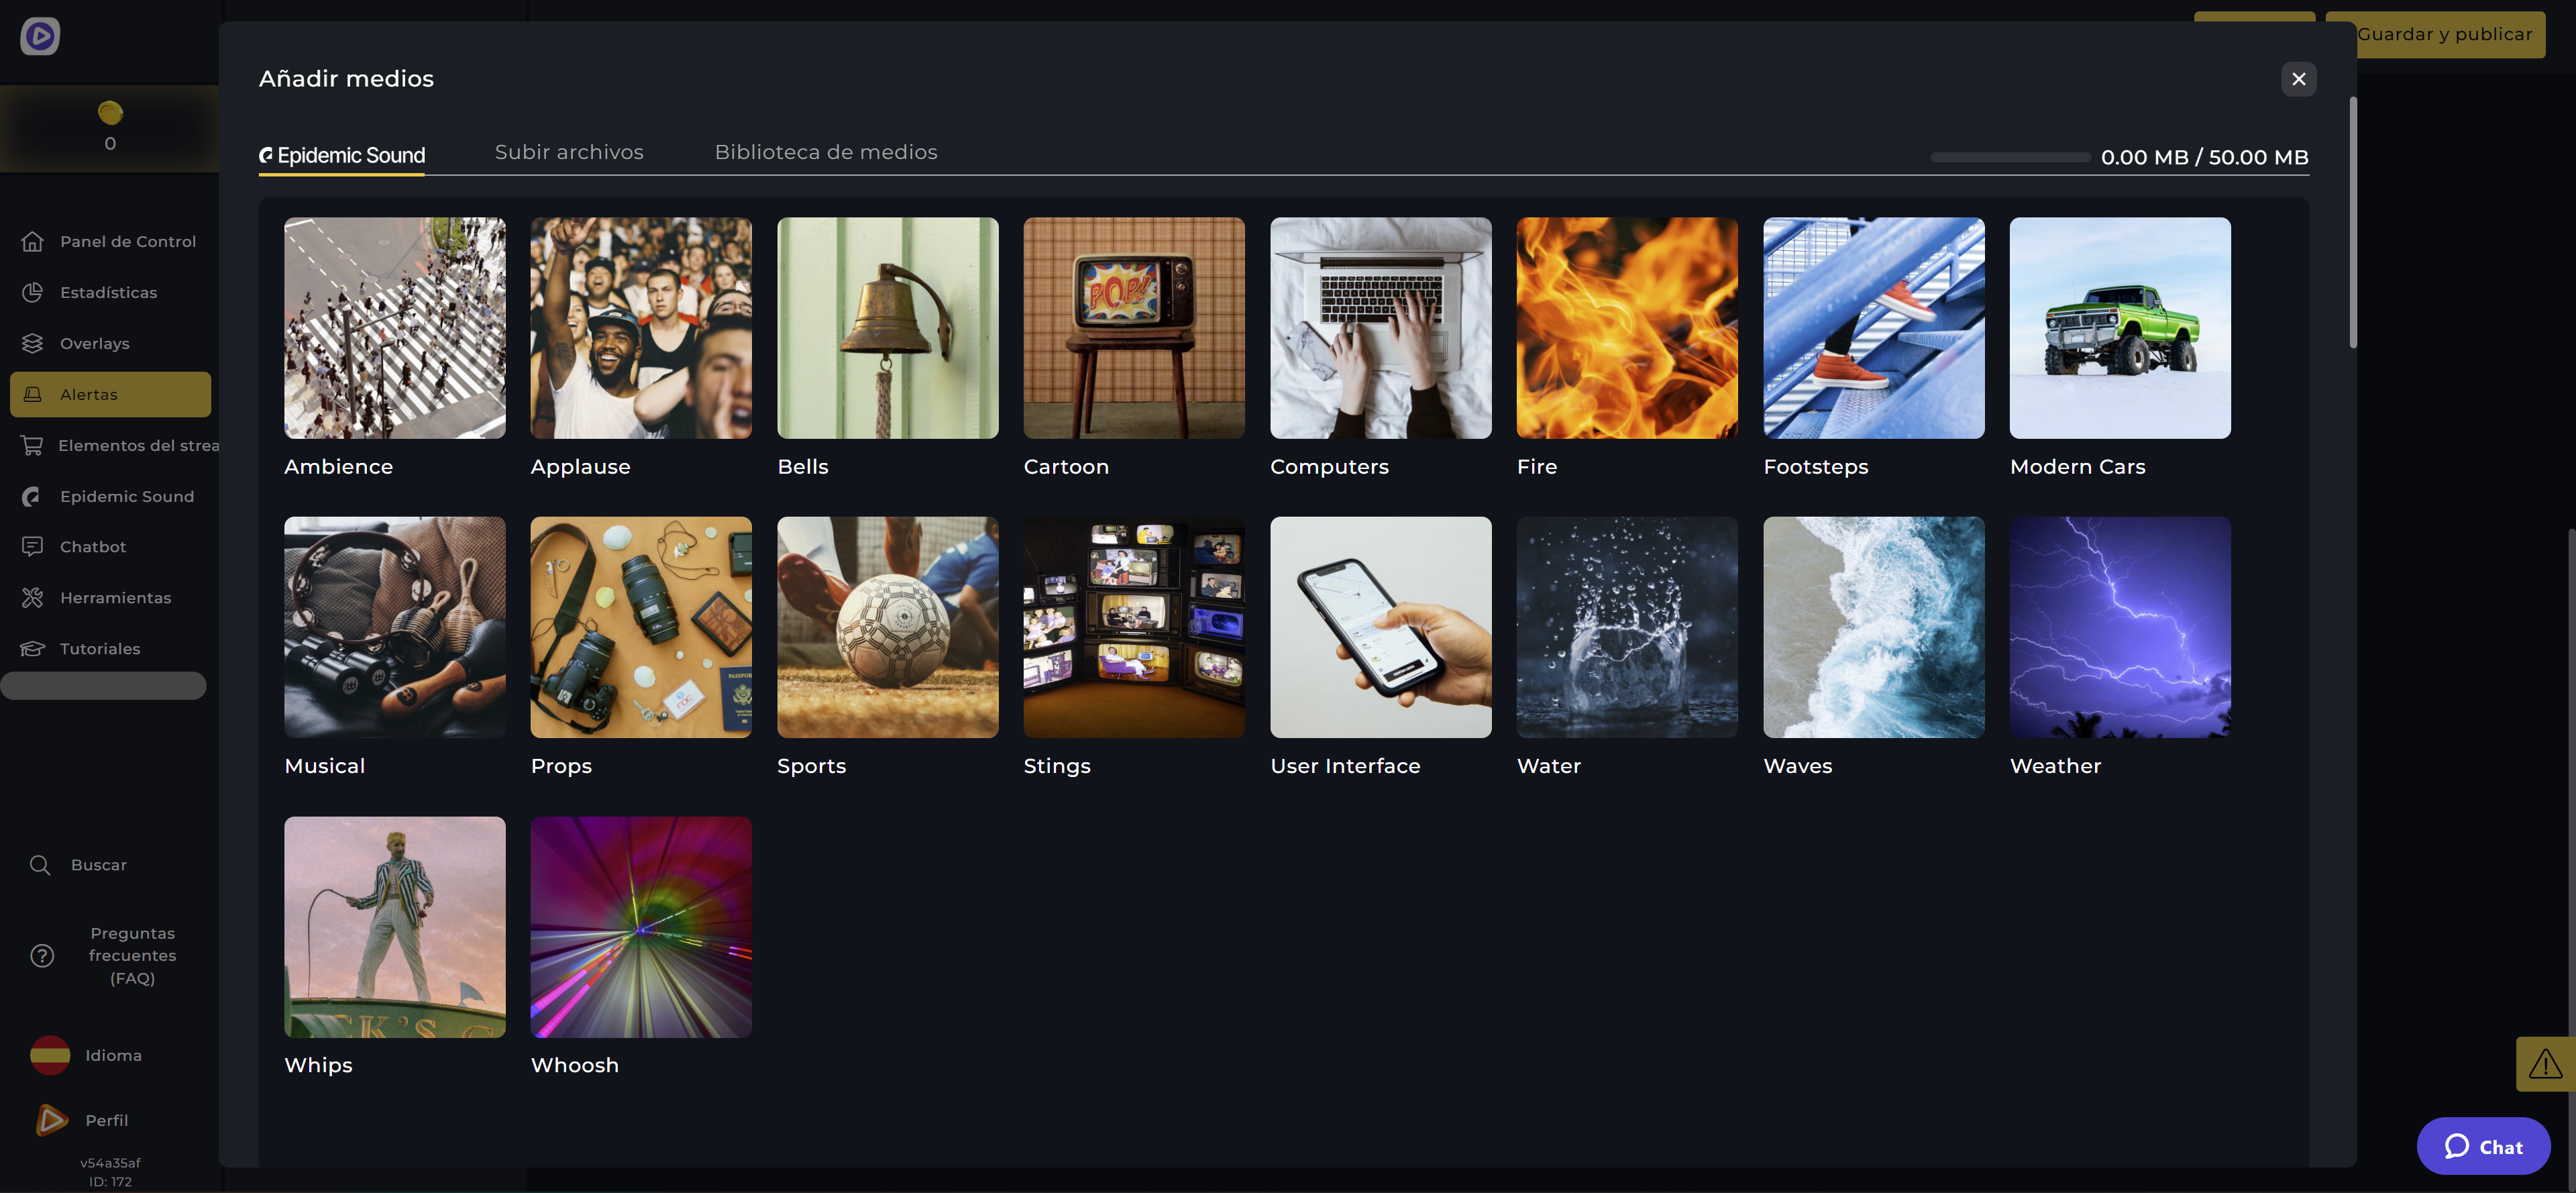Change language via Spanish flag Idioma
This screenshot has height=1193, width=2576.
50,1056
